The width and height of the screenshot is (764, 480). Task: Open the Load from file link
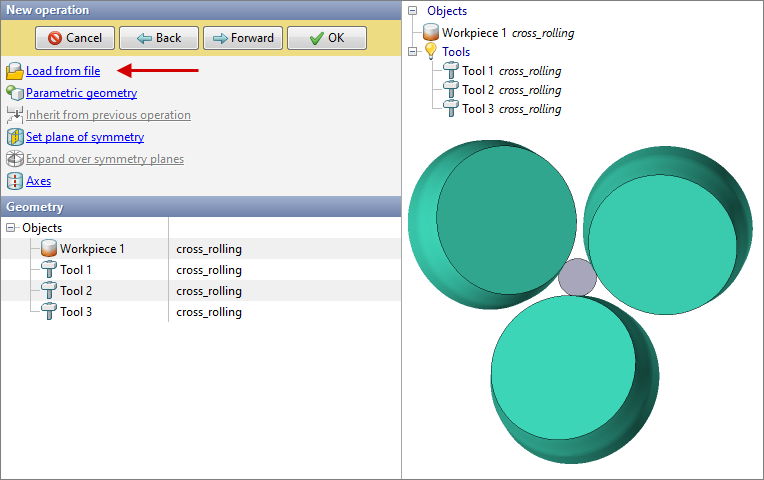click(x=63, y=71)
